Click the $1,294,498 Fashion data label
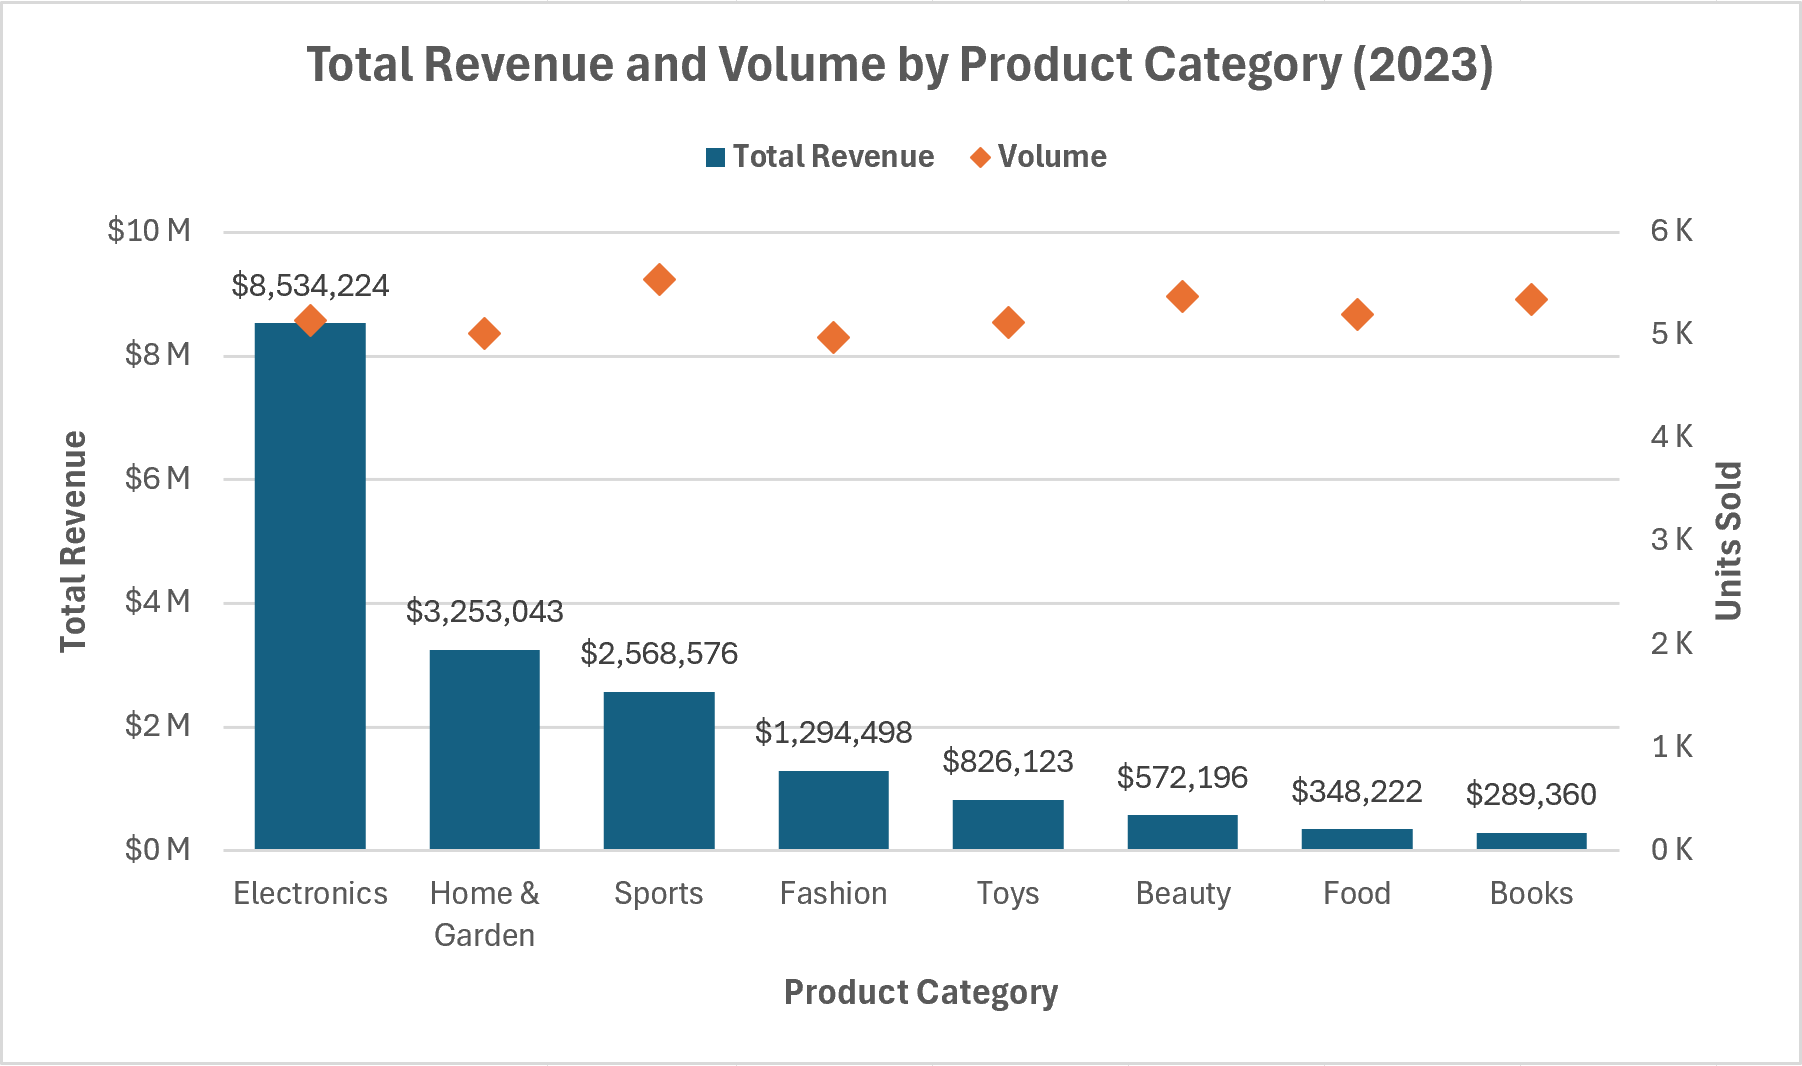Image resolution: width=1802 pixels, height=1066 pixels. (833, 733)
